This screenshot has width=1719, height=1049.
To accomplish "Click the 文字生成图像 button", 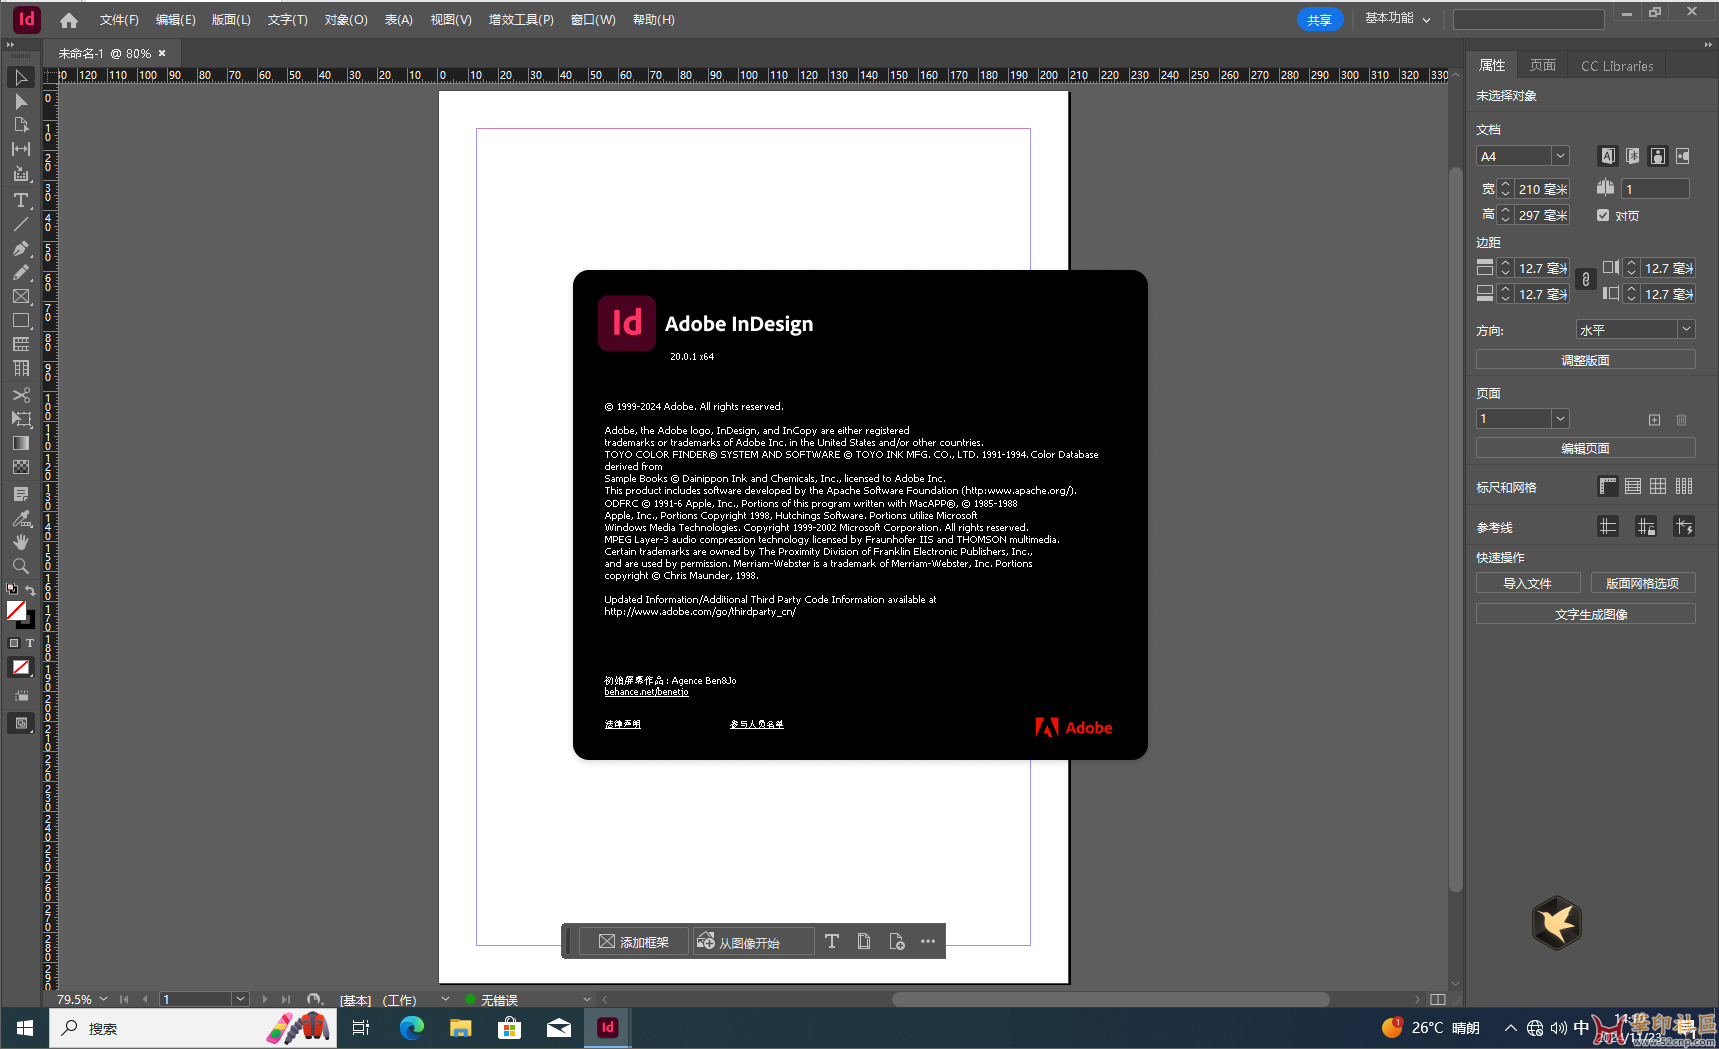I will pos(1585,614).
